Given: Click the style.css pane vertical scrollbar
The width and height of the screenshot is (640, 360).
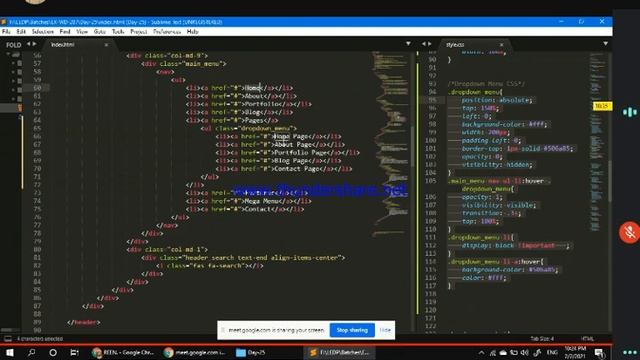Looking at the screenshot, I should pyautogui.click(x=610, y=181).
